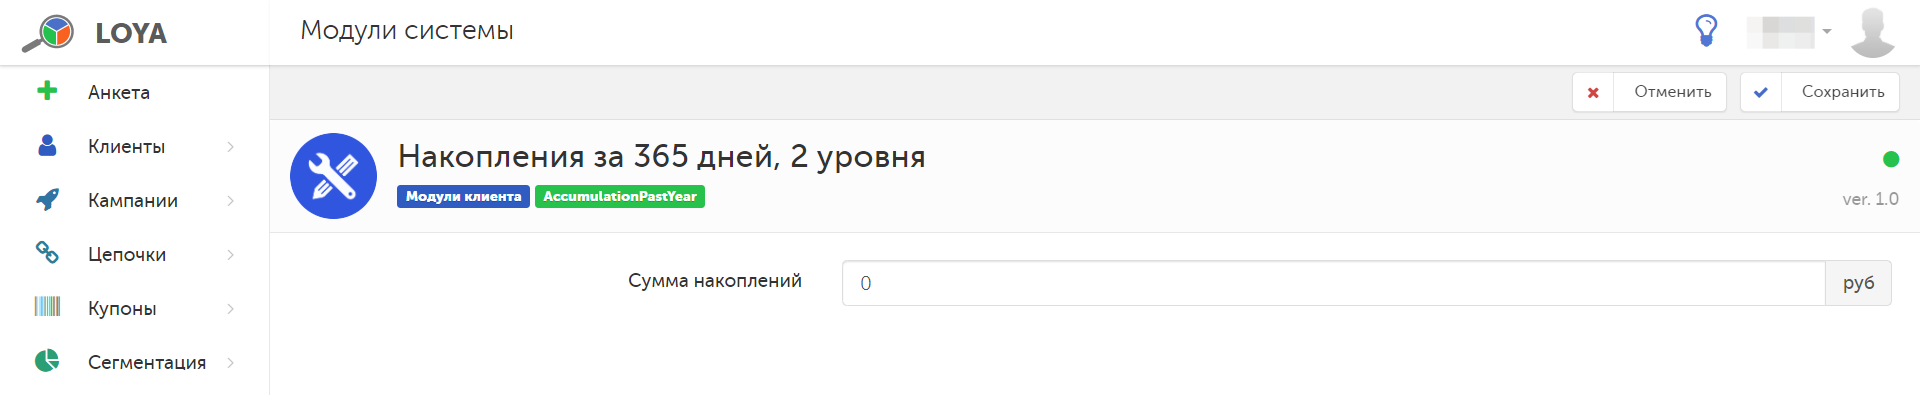The image size is (1920, 395).
Task: Open the lightbulb hints icon
Action: coord(1706,30)
